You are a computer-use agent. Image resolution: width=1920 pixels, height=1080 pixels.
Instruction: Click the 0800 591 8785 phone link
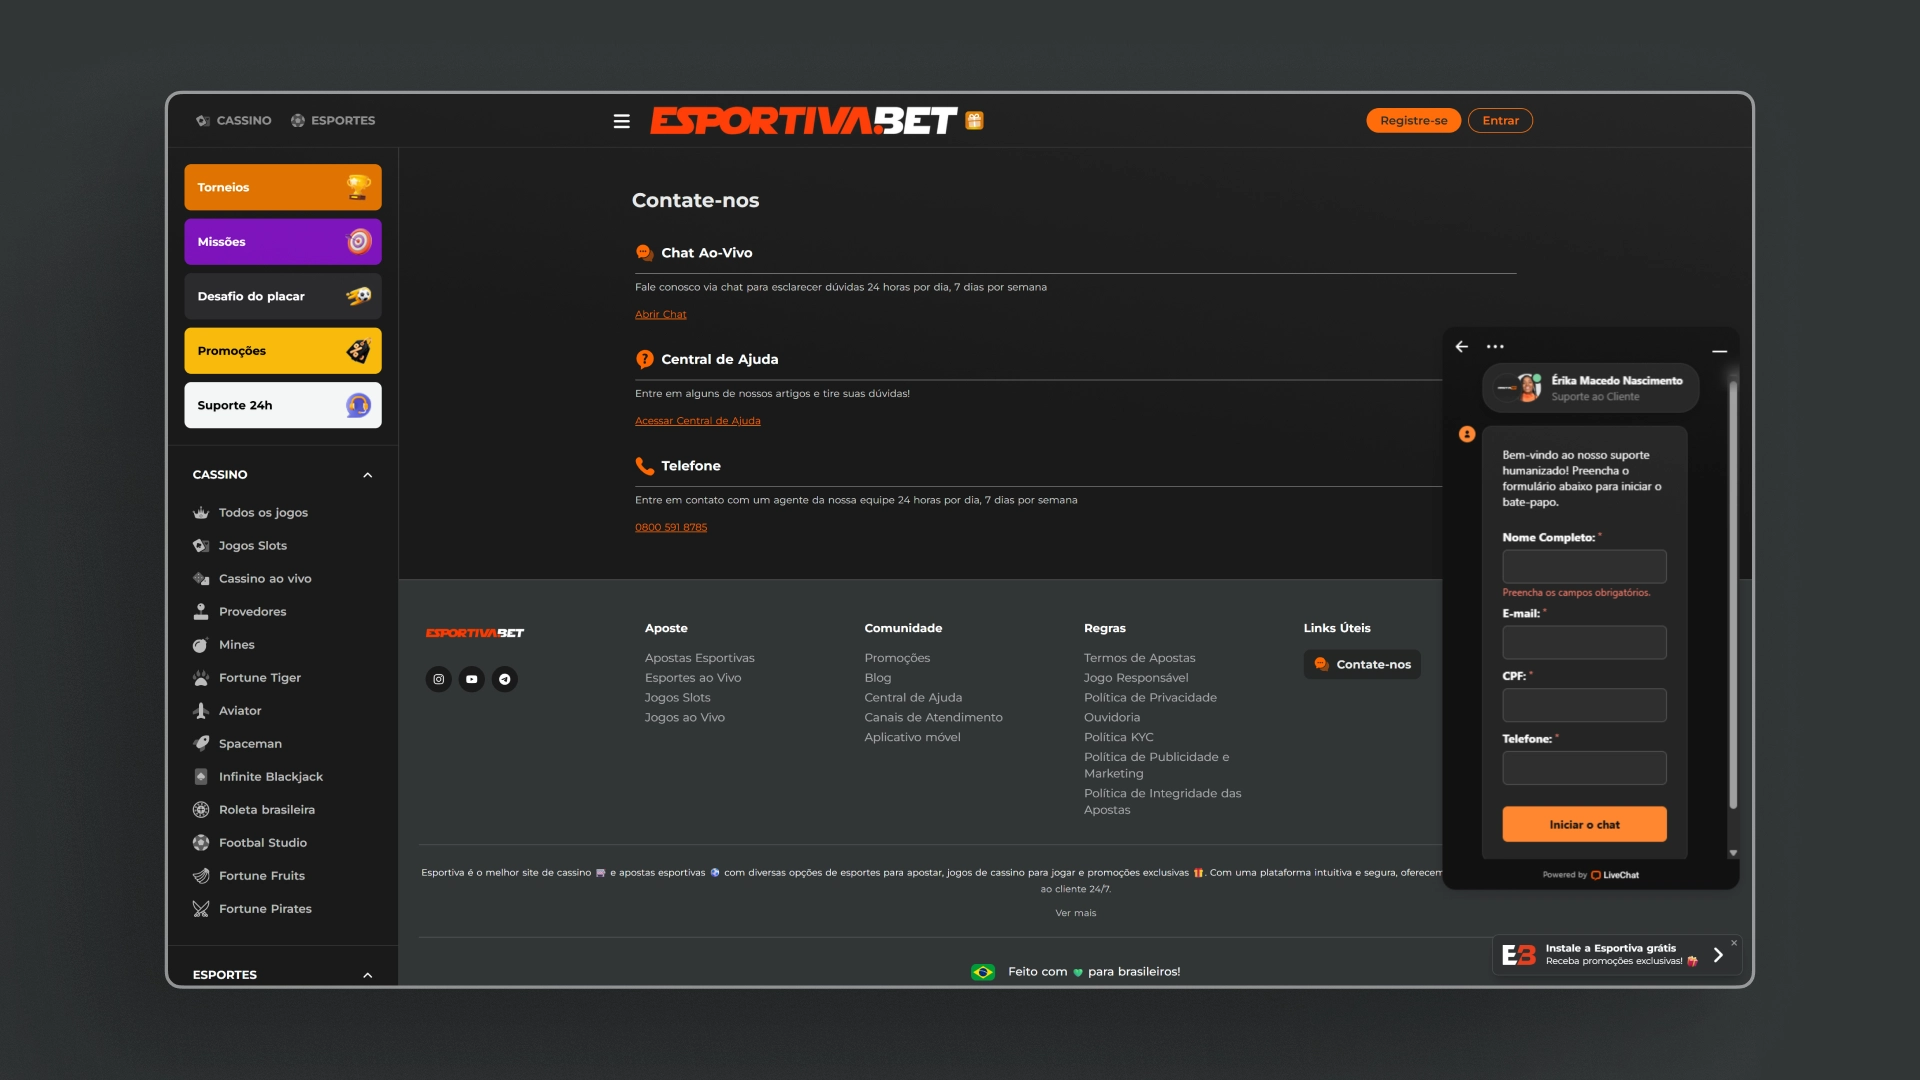(670, 527)
